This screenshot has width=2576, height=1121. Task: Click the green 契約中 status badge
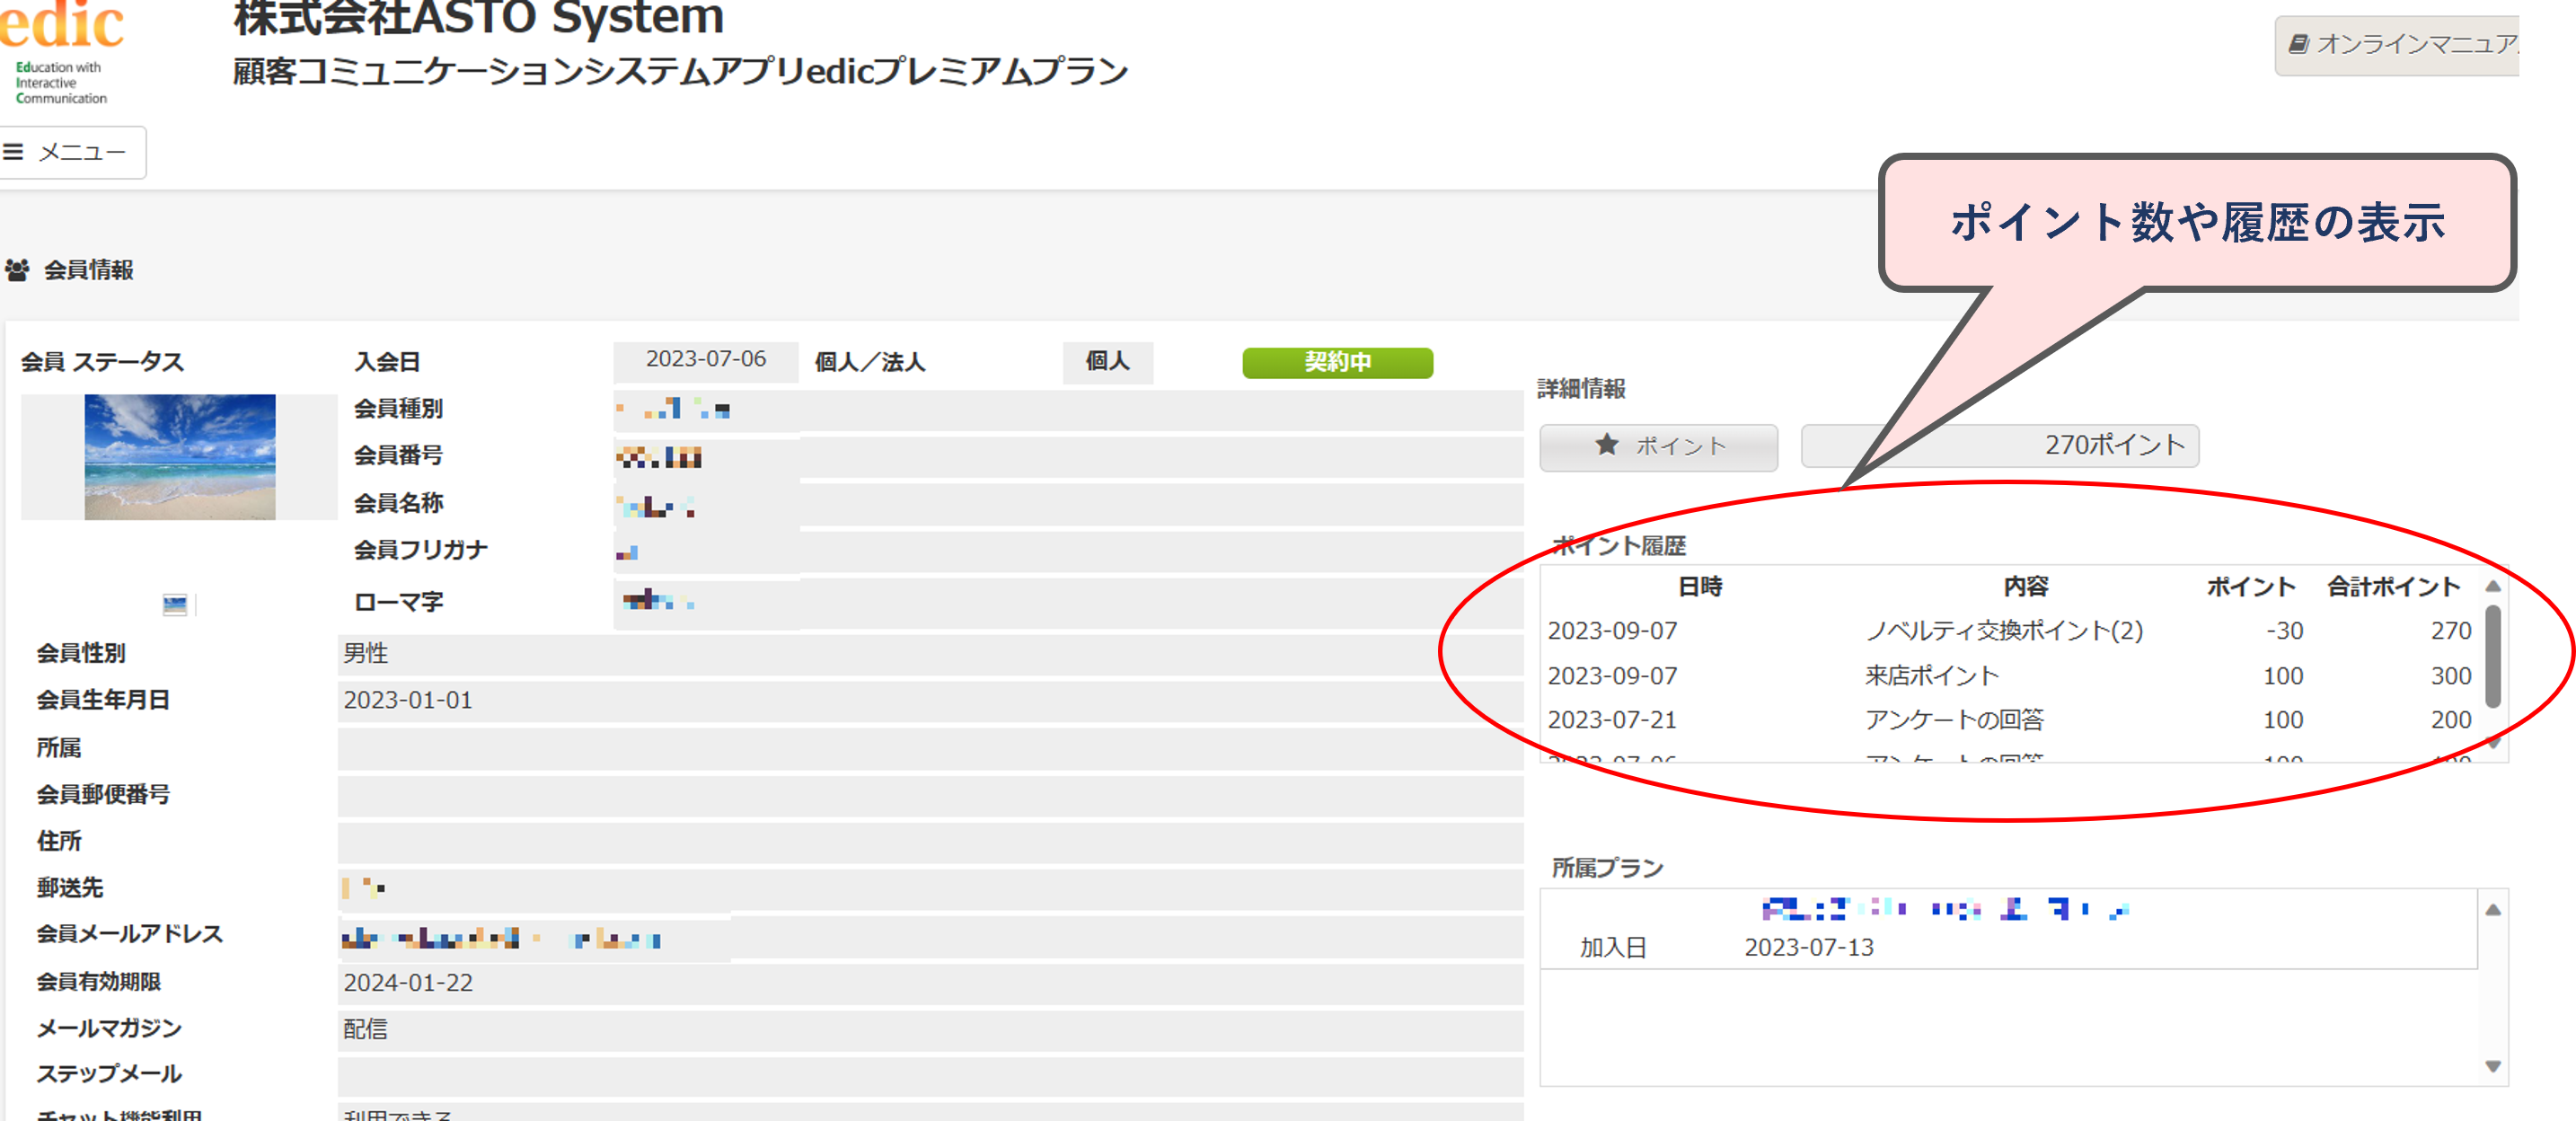1337,362
